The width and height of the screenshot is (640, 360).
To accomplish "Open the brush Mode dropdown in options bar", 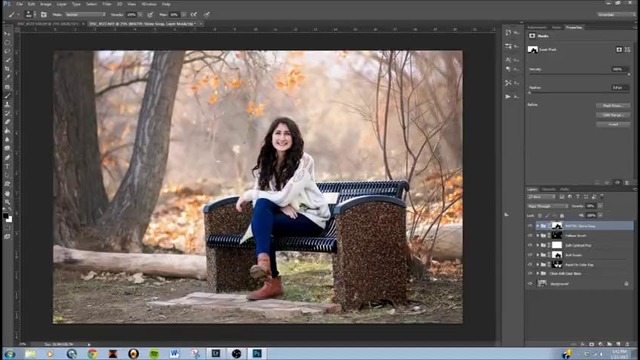I will pos(85,15).
